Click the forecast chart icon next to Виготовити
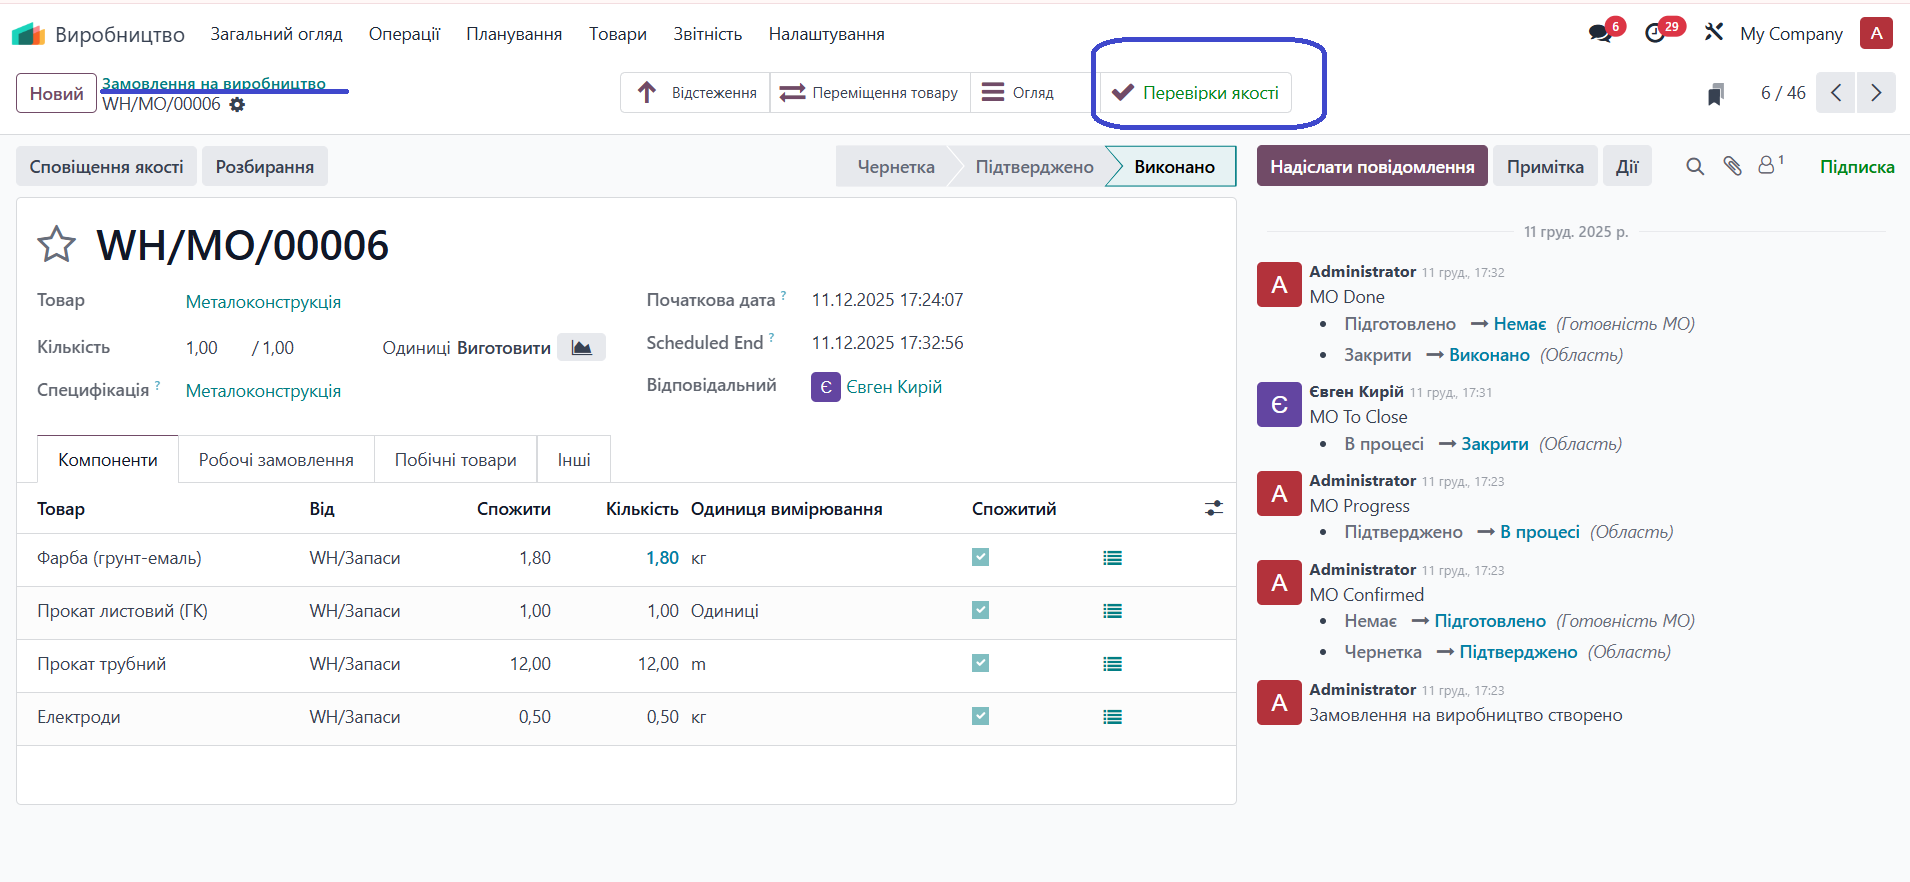Image resolution: width=1910 pixels, height=882 pixels. (x=581, y=348)
